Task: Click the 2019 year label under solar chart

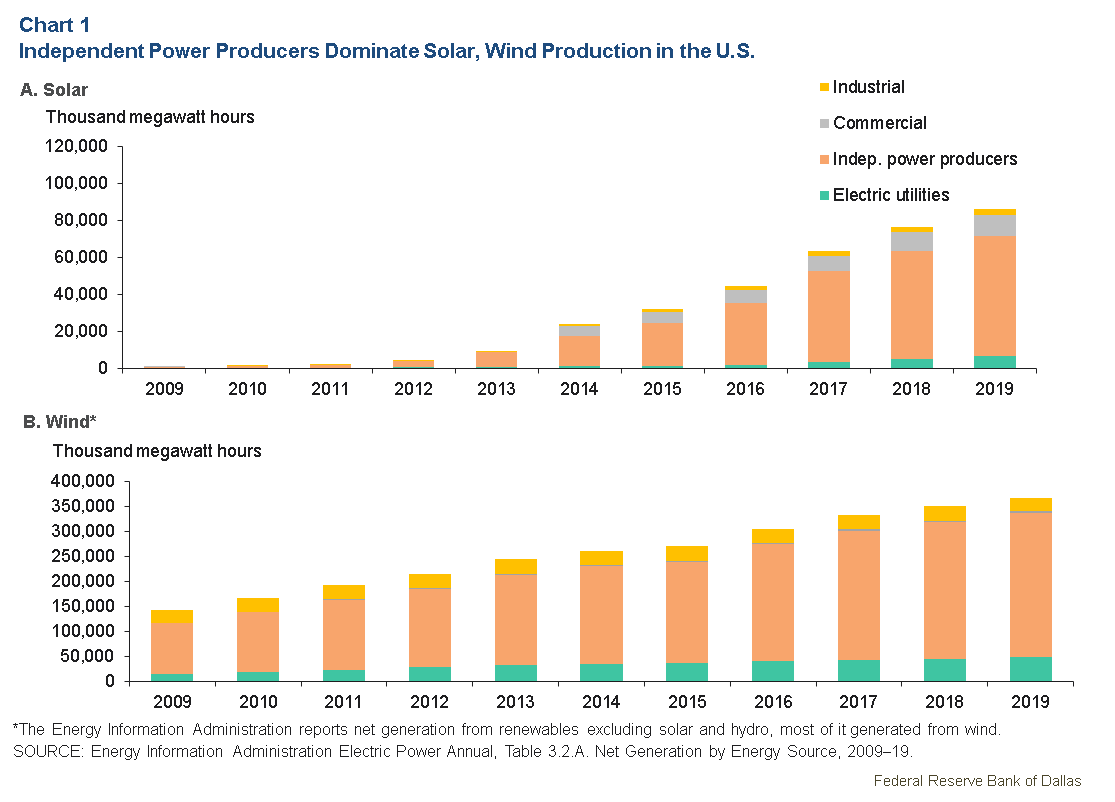Action: click(994, 389)
